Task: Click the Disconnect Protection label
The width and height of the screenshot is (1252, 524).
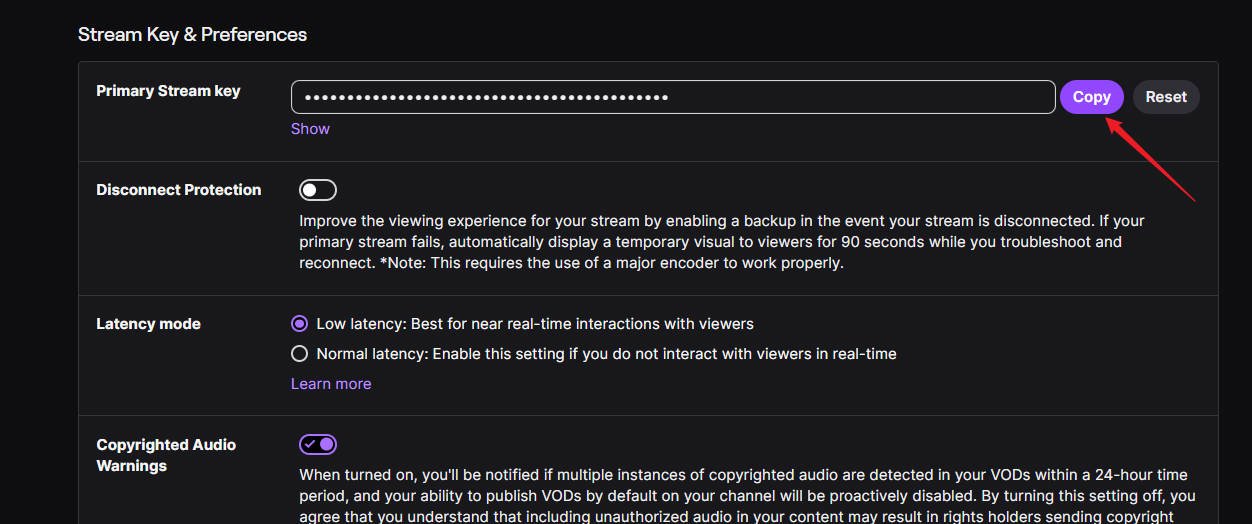Action: click(x=178, y=190)
